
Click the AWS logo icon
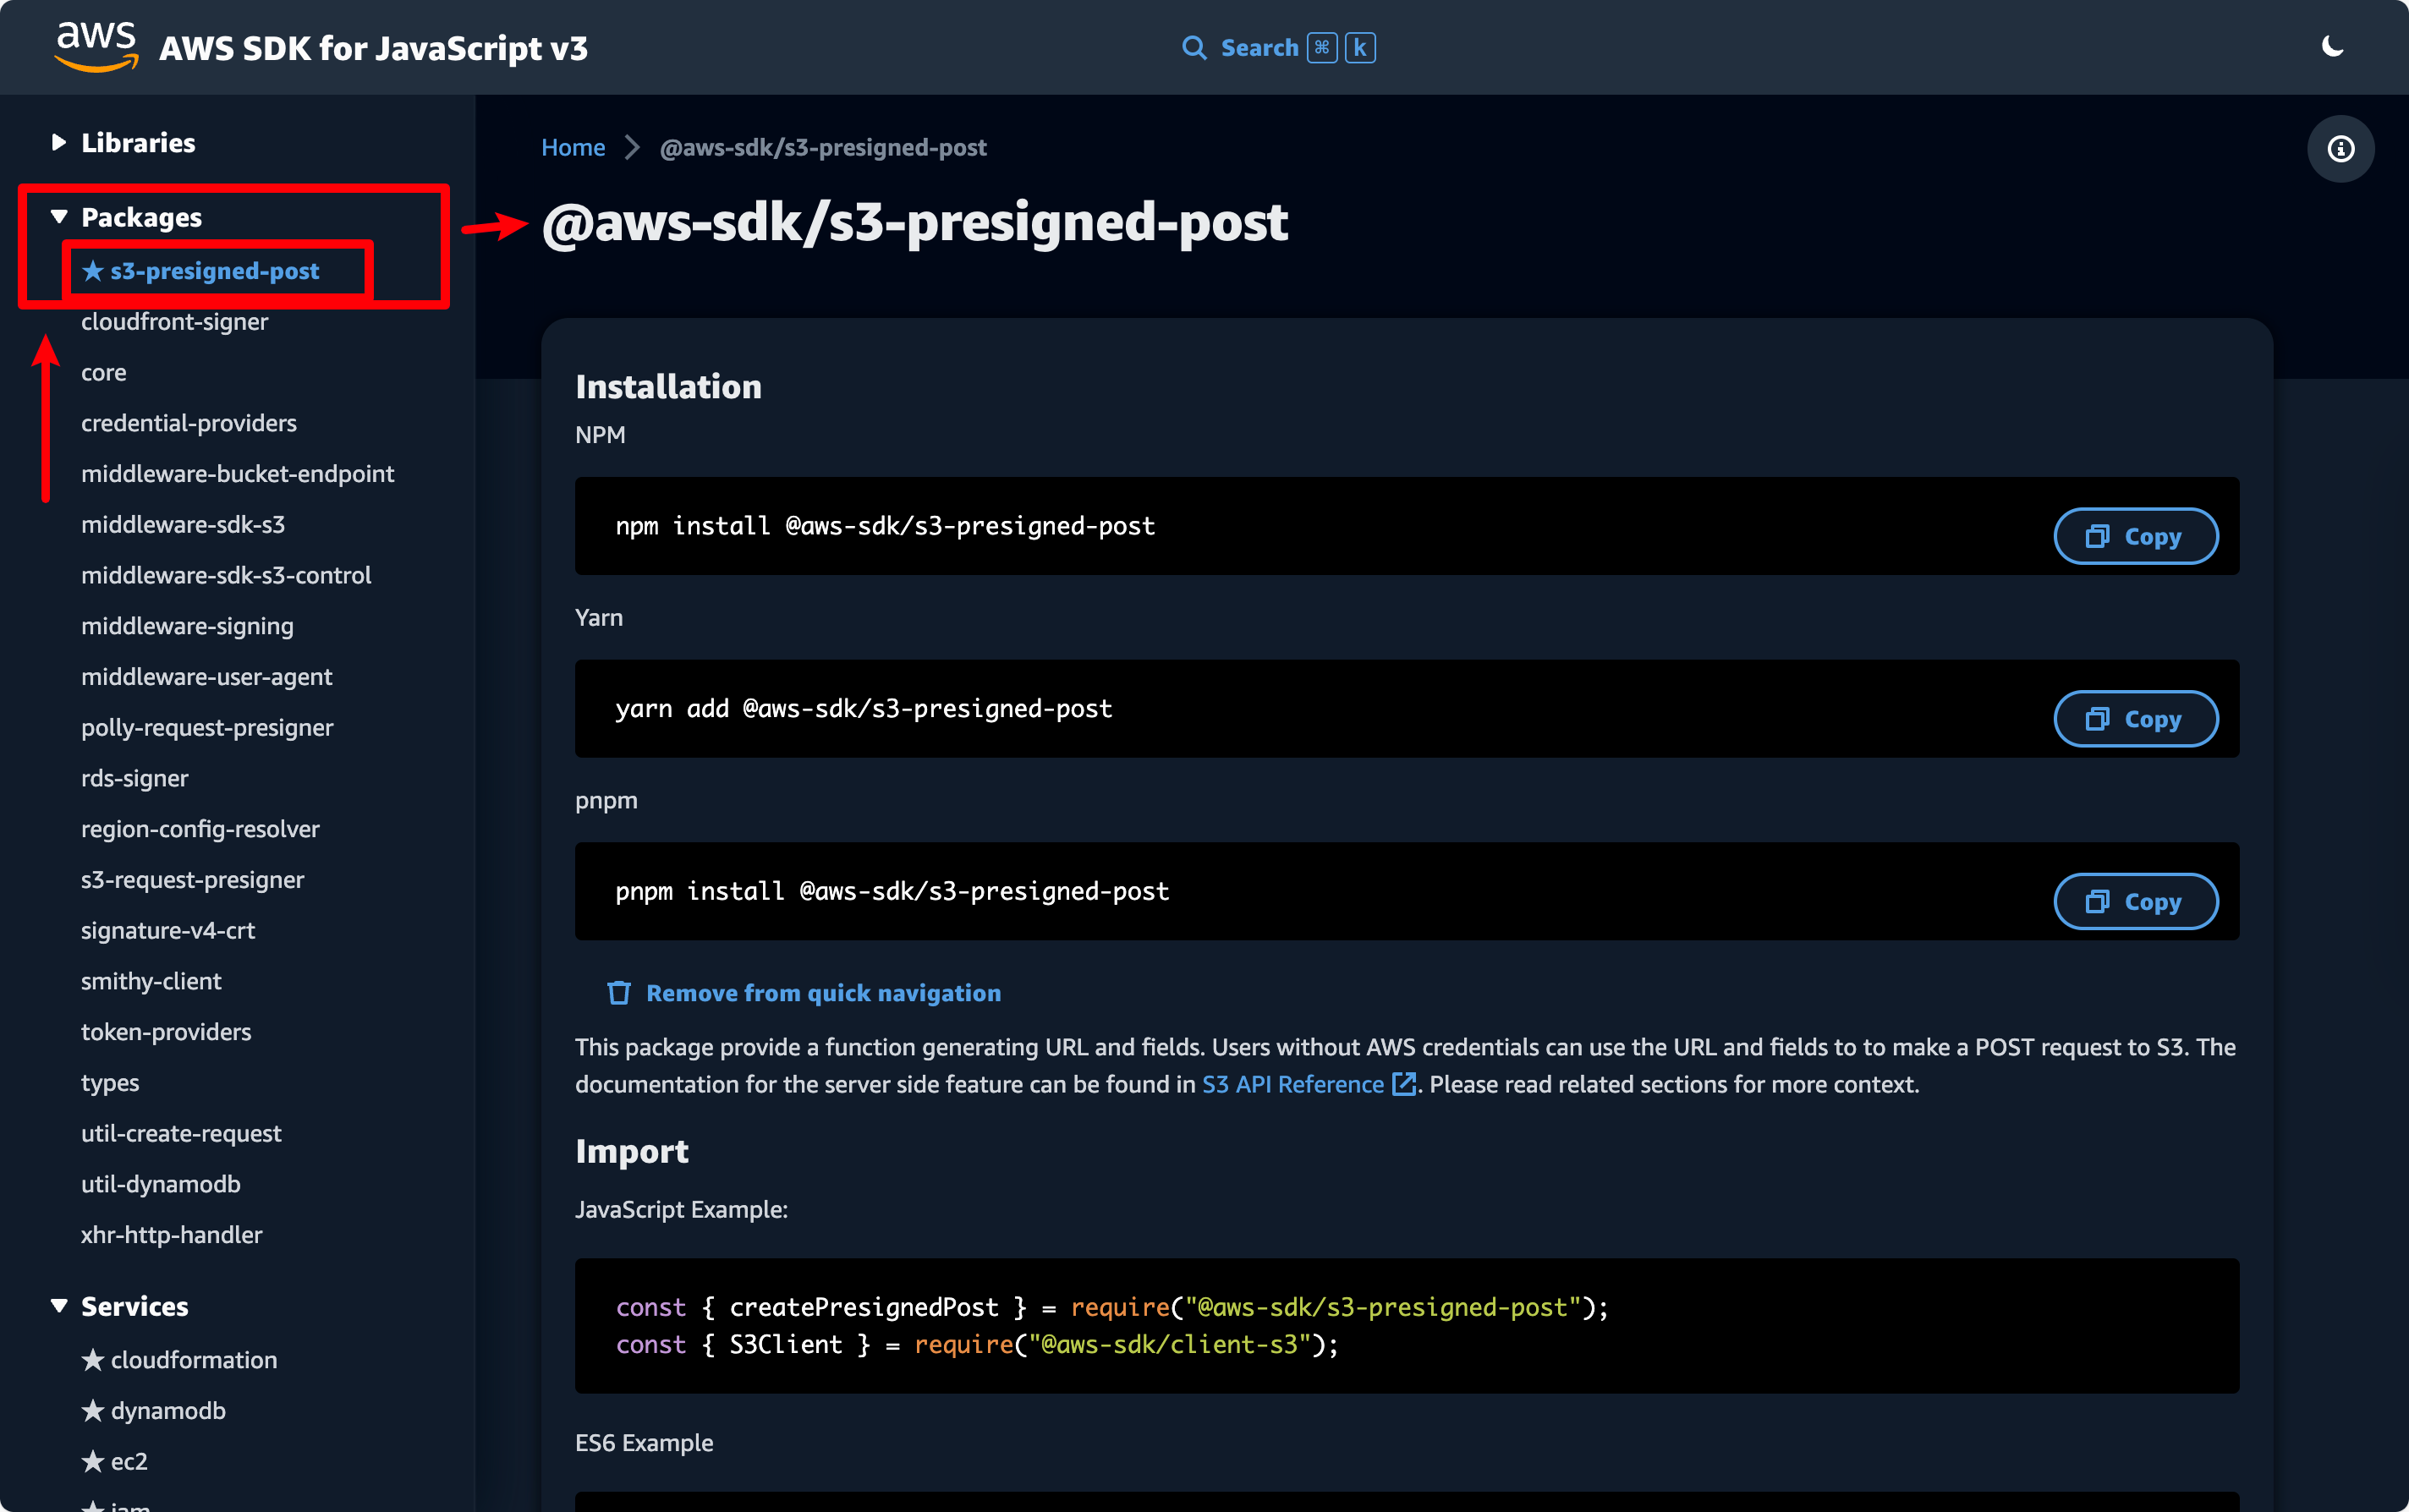[x=96, y=47]
